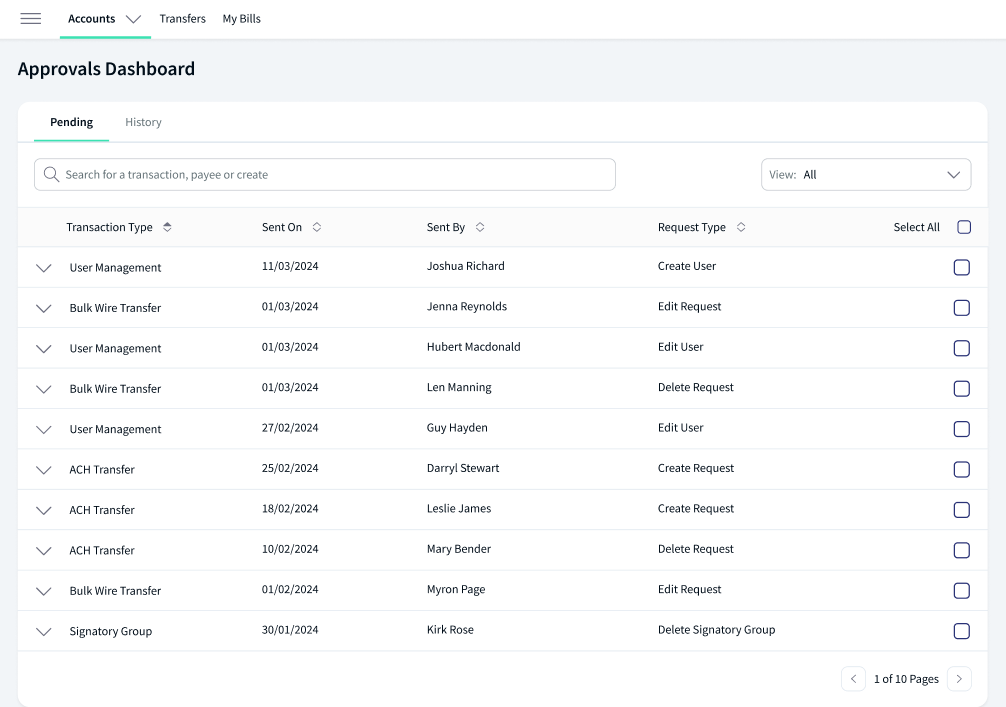Sort by Request Type arrow icon
Screen dimensions: 1006x707
[x=741, y=227]
